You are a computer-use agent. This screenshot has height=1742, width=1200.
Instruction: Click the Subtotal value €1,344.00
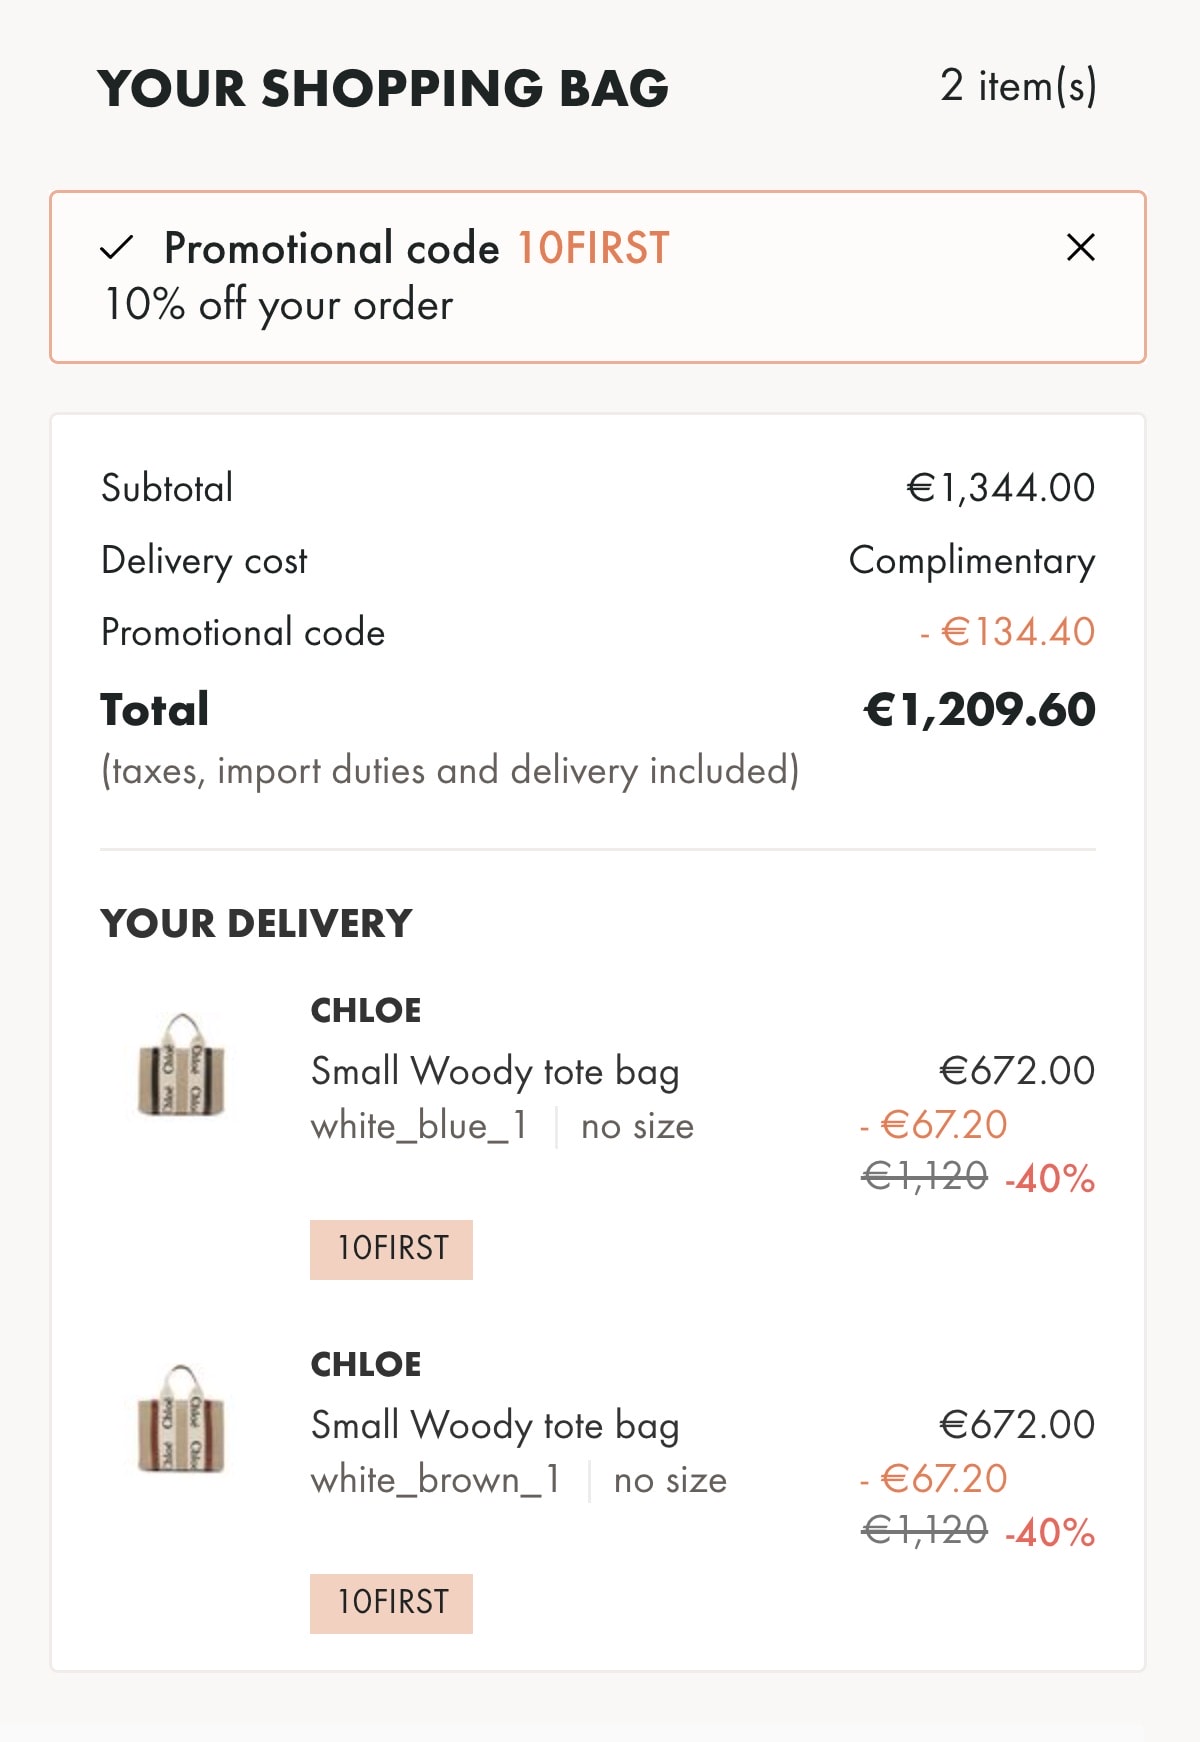1001,488
